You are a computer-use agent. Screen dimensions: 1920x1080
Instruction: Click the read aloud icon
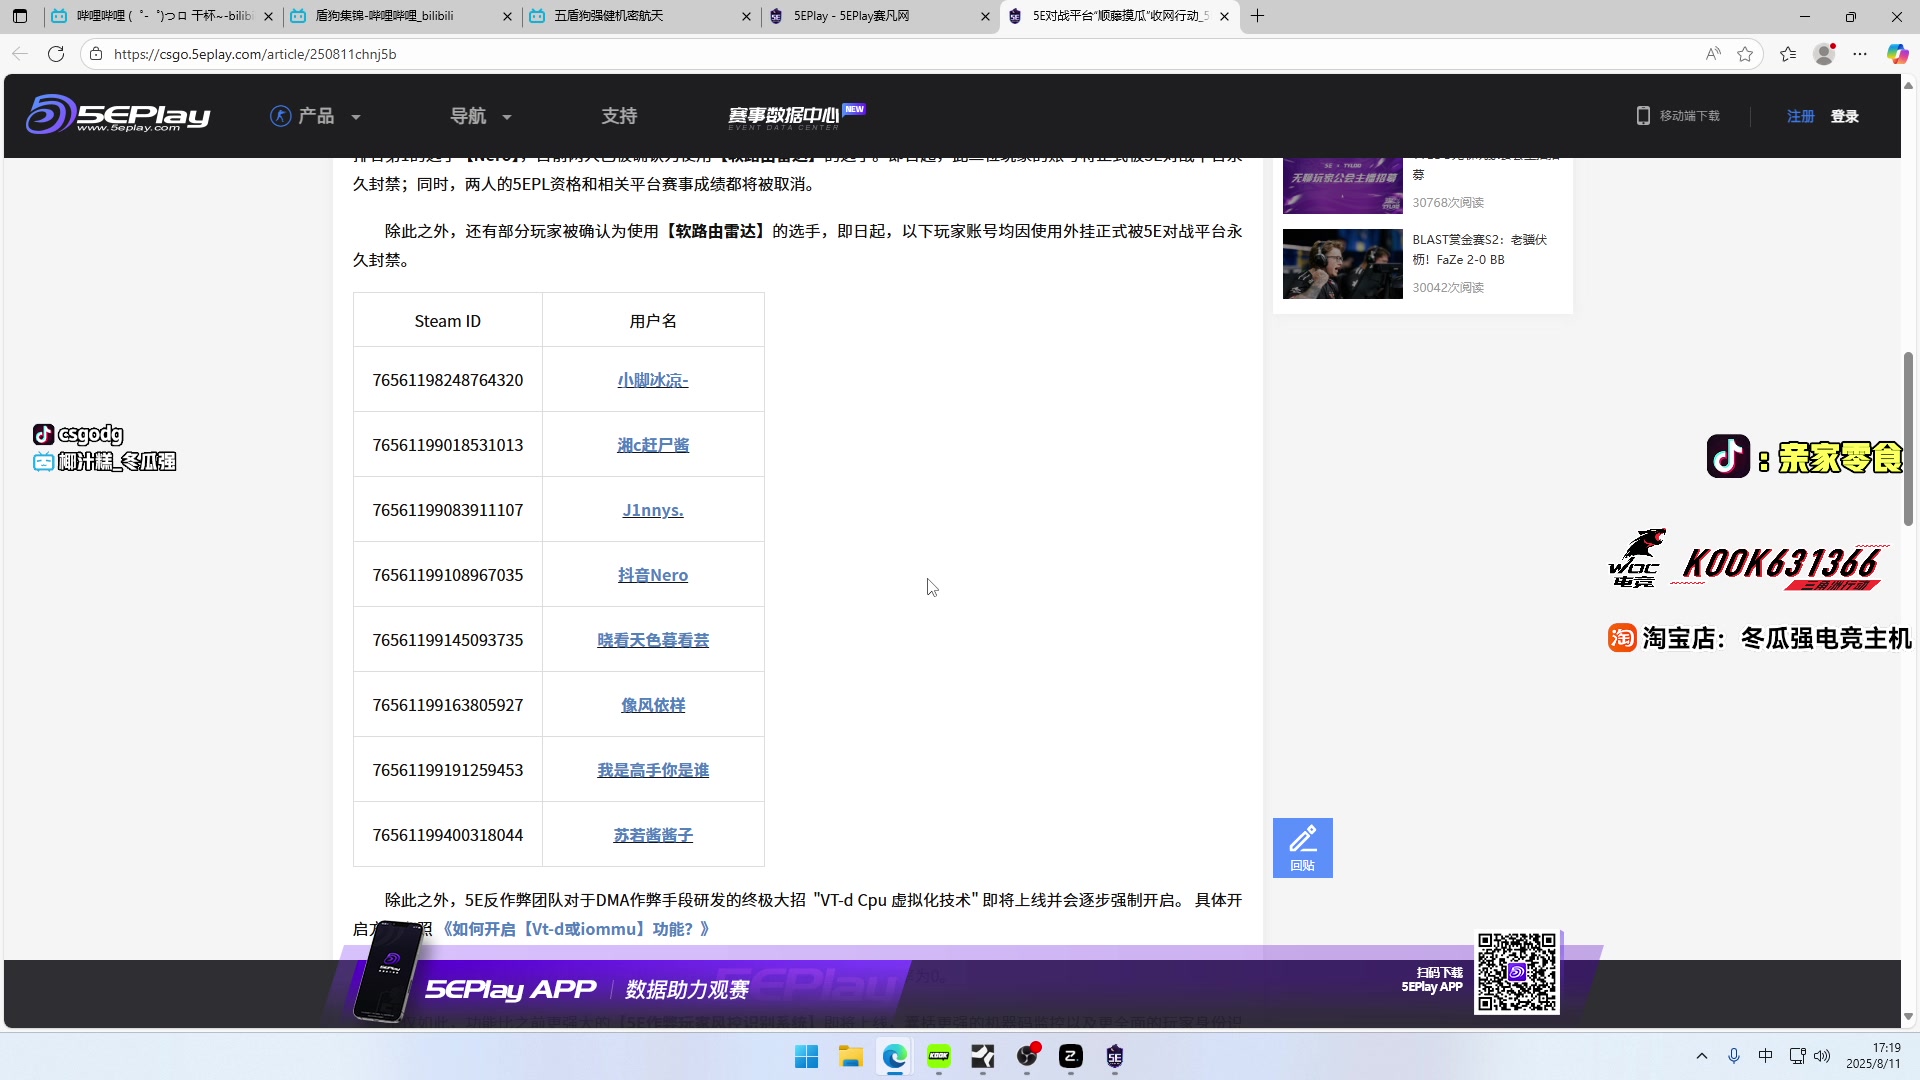[x=1713, y=54]
